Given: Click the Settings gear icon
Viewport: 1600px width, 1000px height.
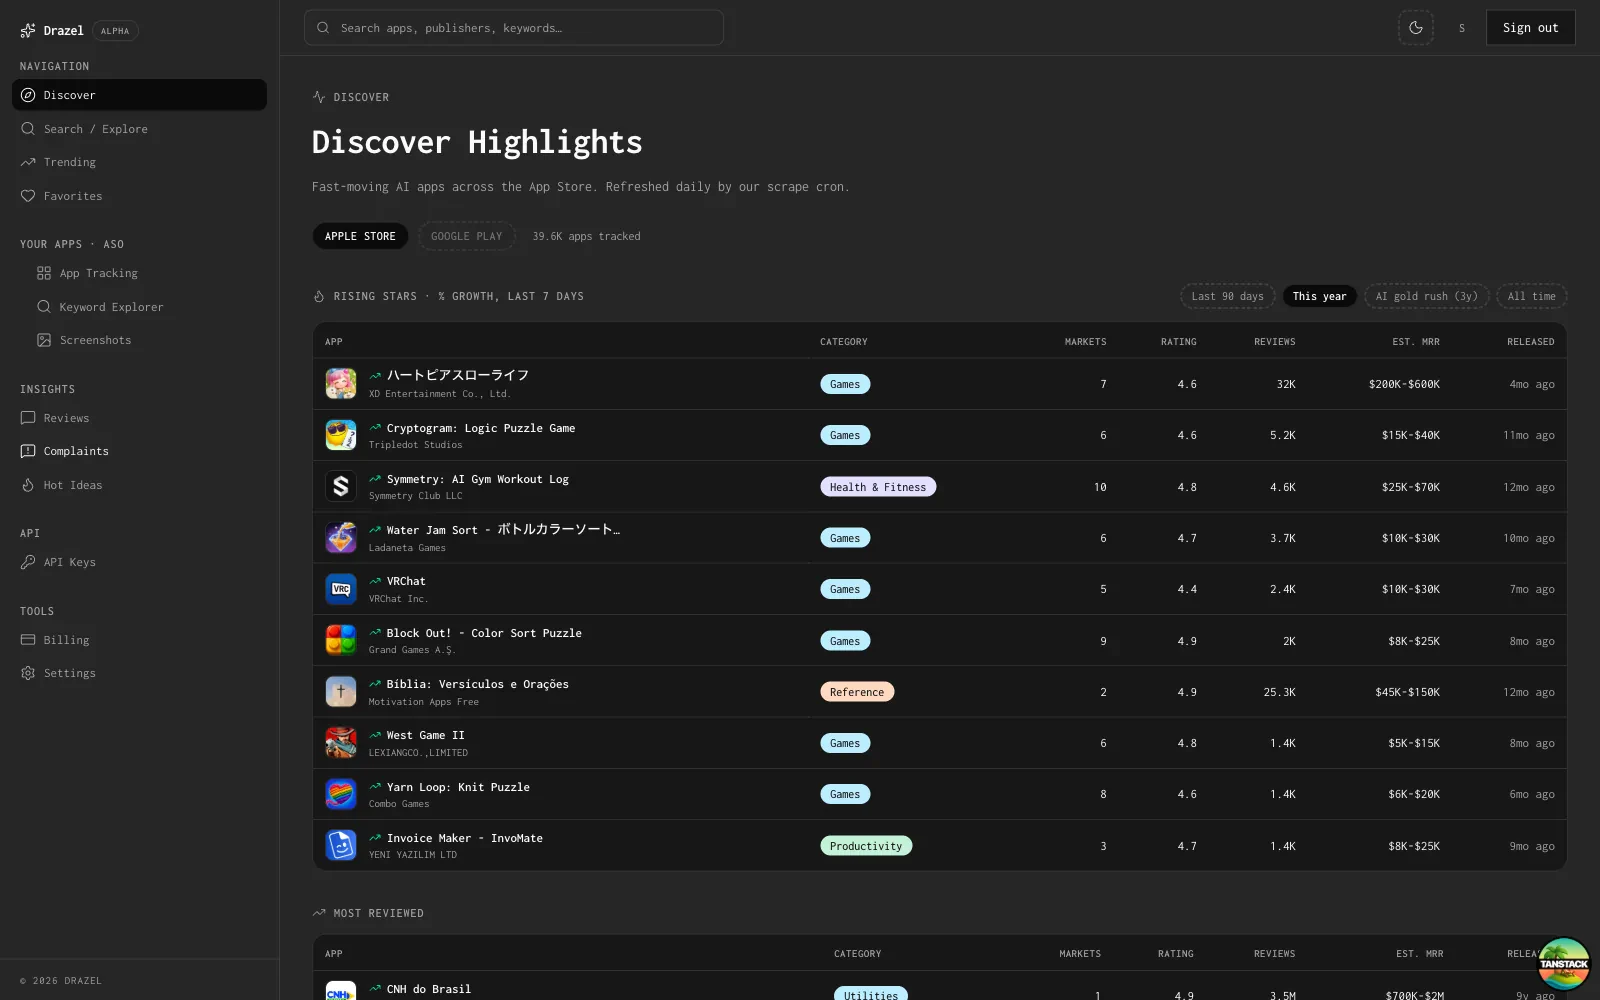Looking at the screenshot, I should click(x=28, y=673).
